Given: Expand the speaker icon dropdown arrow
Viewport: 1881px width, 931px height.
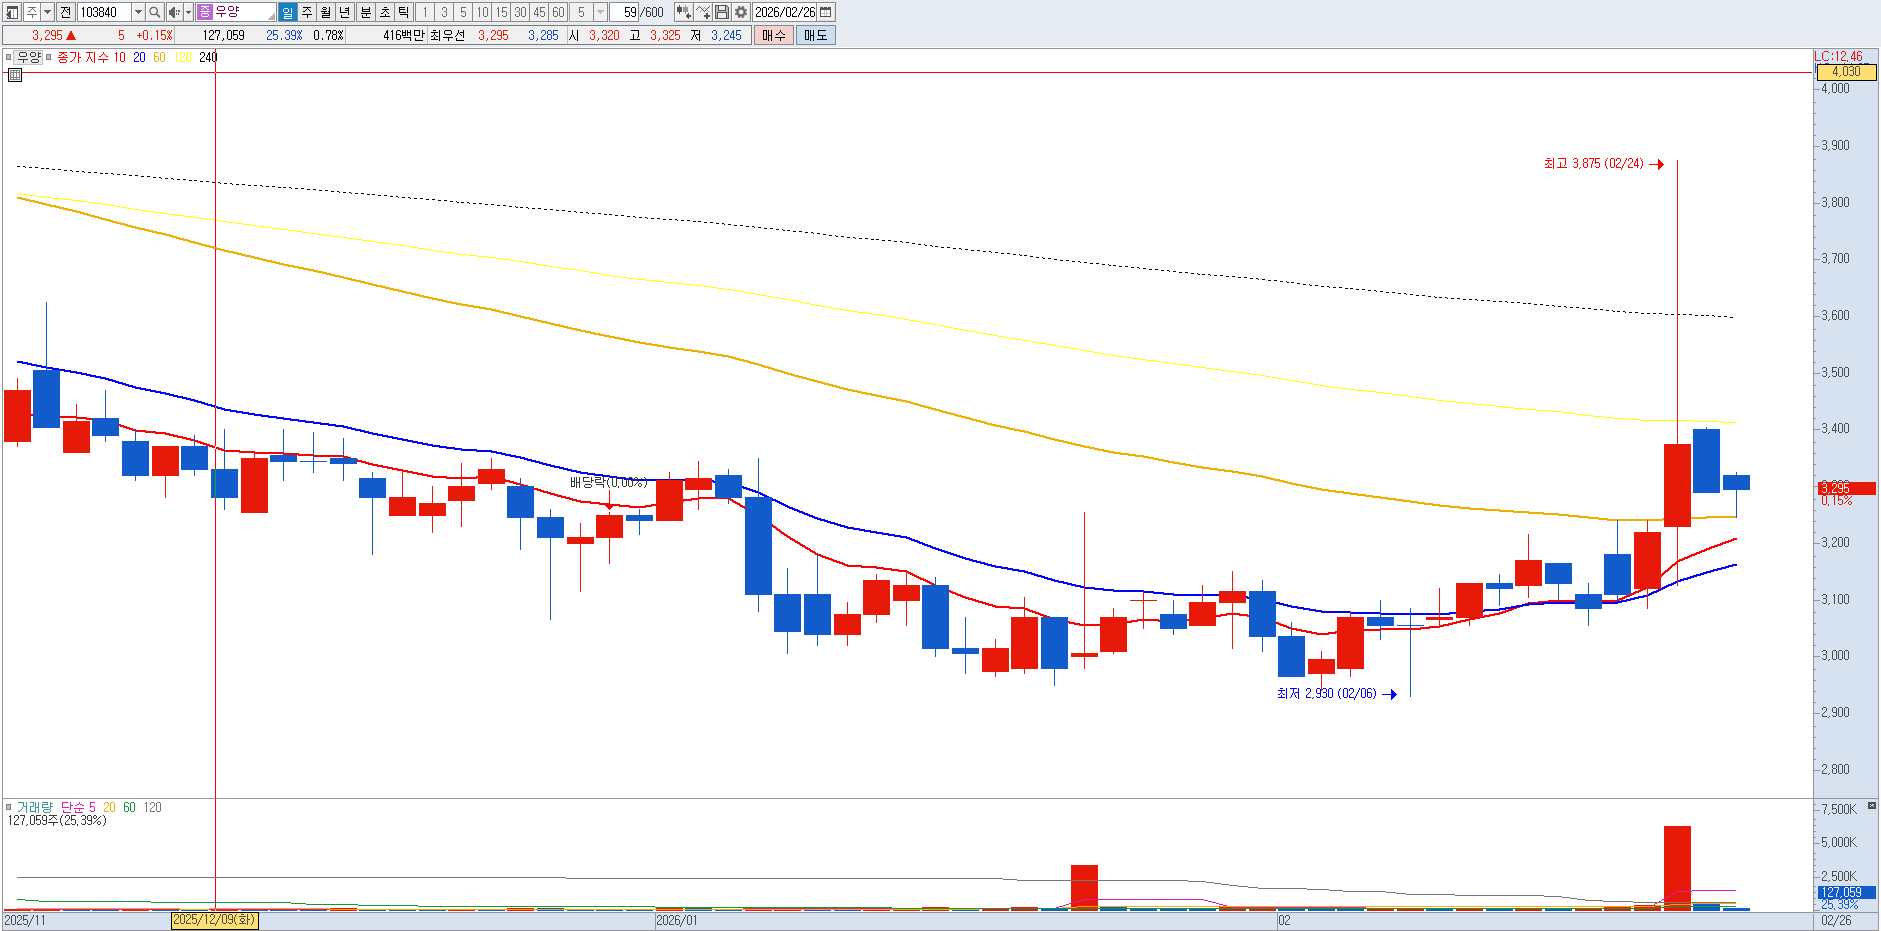Looking at the screenshot, I should tap(188, 12).
